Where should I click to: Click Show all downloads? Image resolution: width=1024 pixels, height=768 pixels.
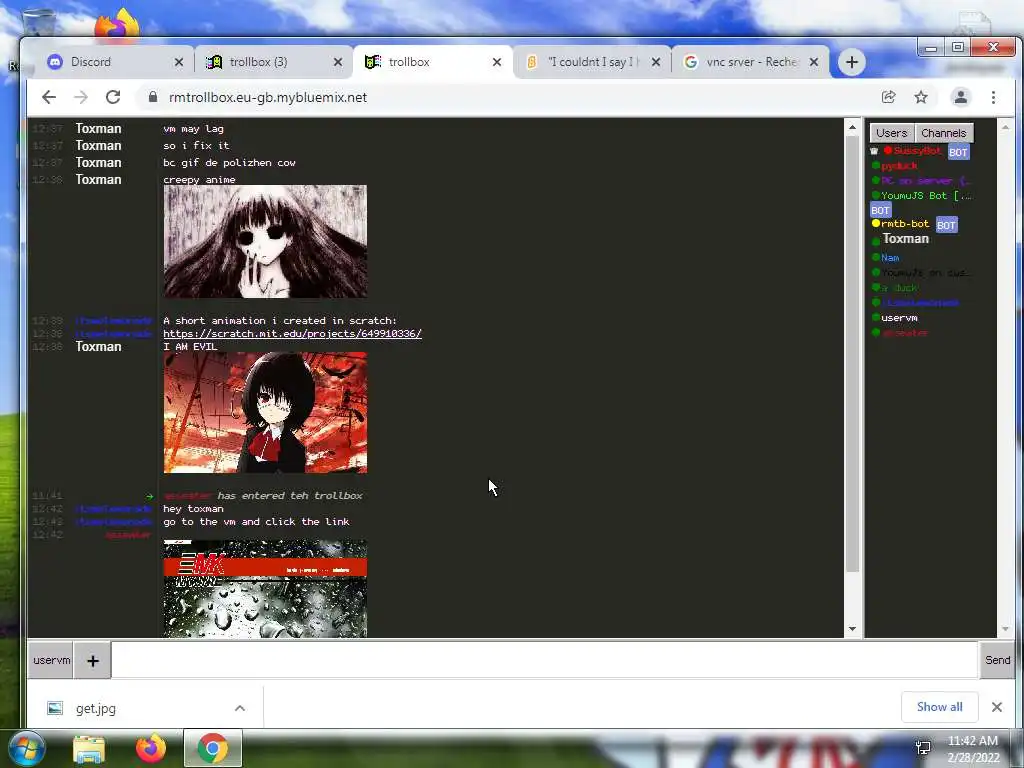point(939,707)
